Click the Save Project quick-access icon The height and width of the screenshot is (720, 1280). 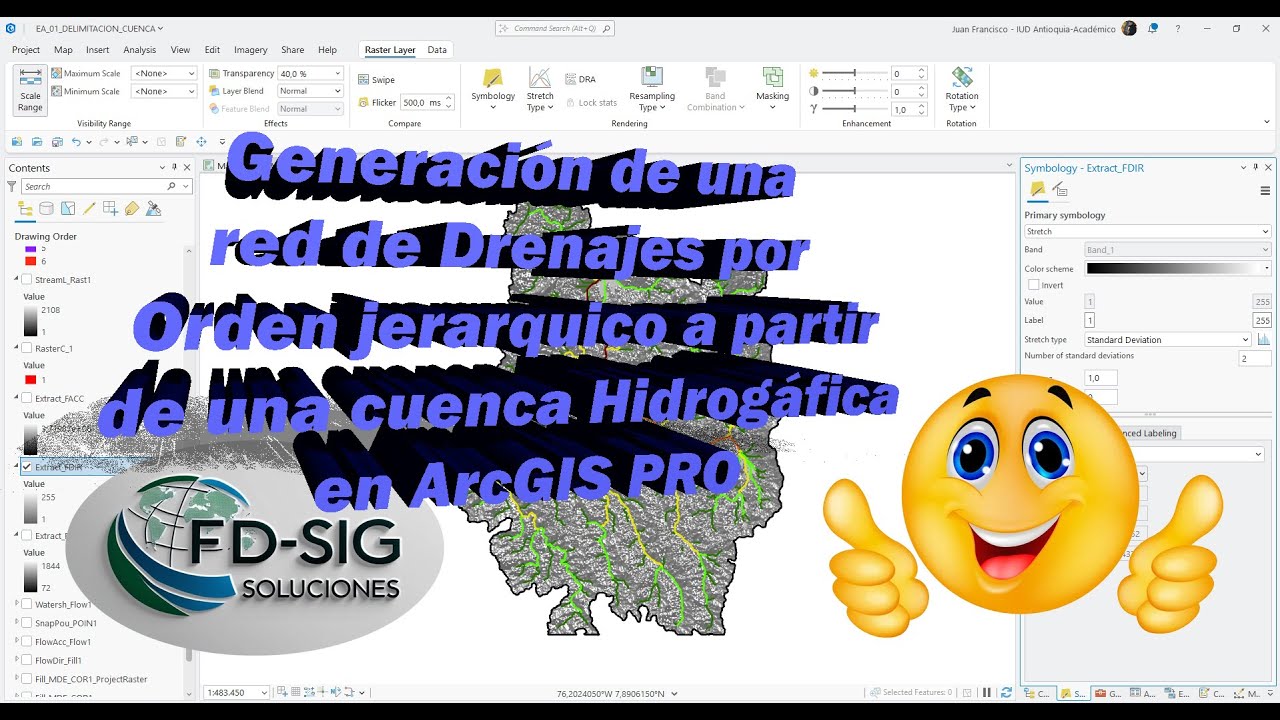(57, 142)
